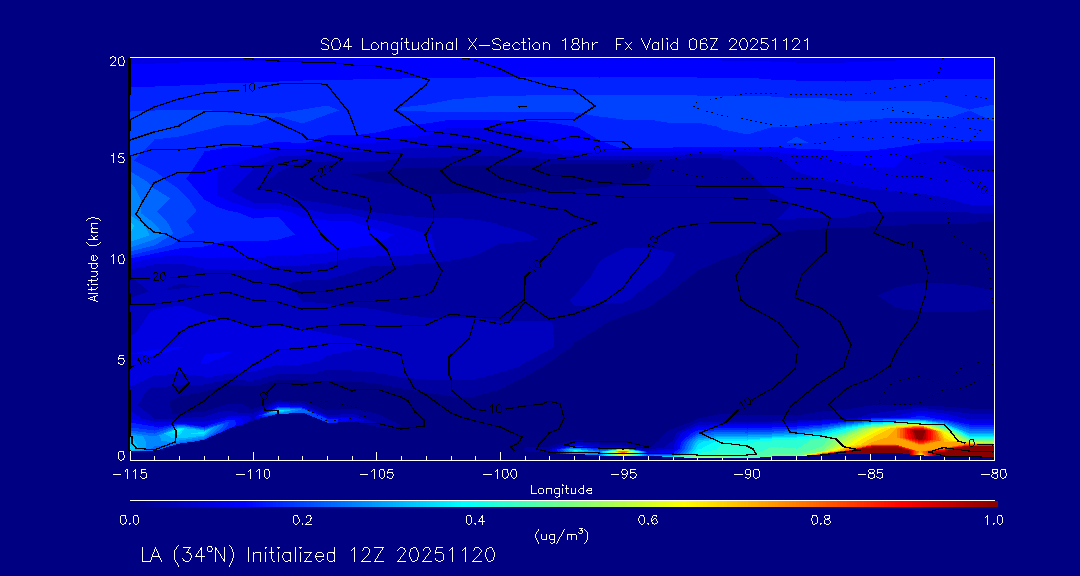Click colorbar label "0.8"

821,520
